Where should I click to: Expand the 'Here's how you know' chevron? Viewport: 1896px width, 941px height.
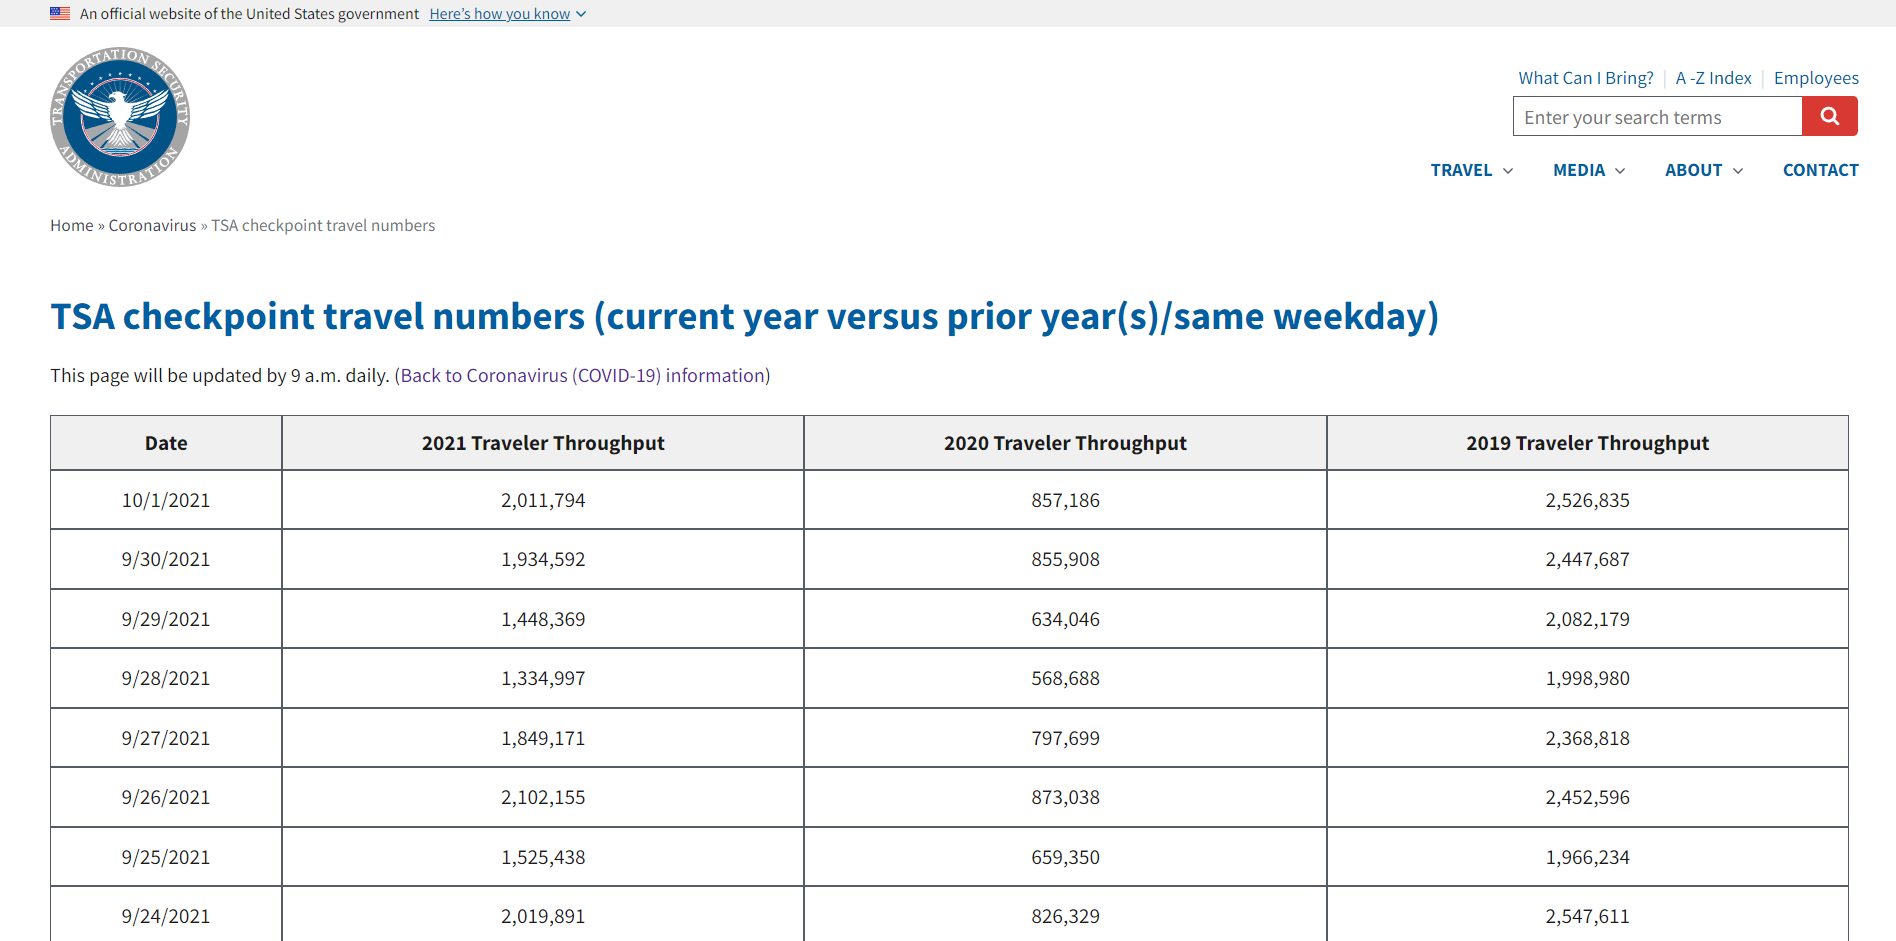tap(581, 14)
